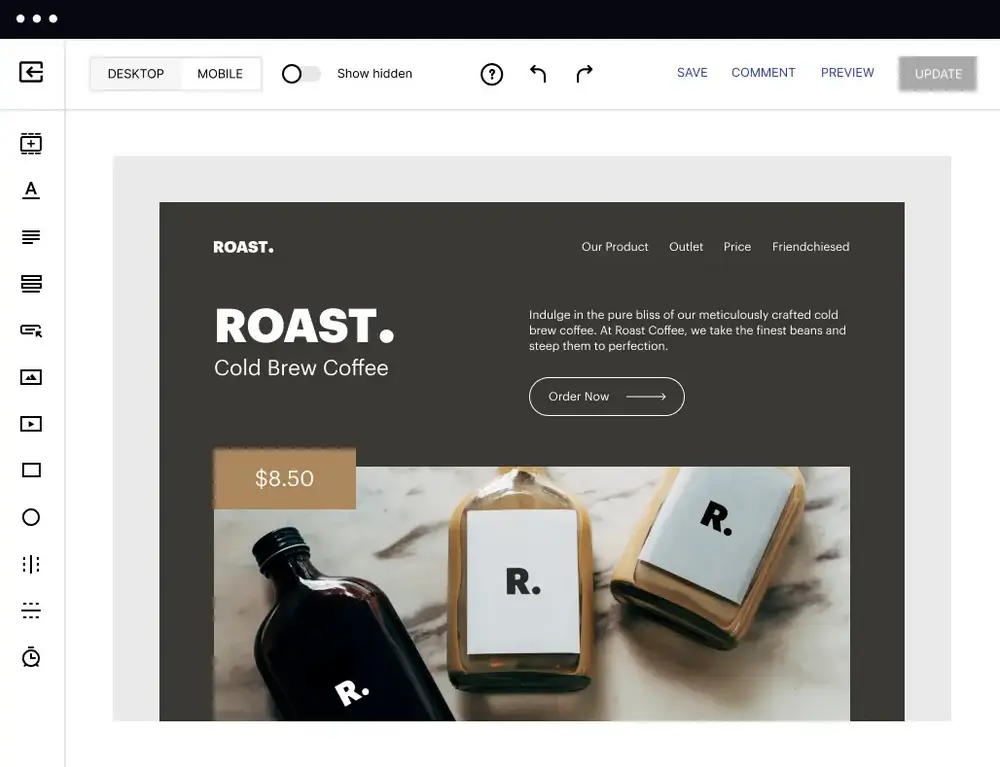
Task: Select the circle shape tool
Action: pos(31,517)
